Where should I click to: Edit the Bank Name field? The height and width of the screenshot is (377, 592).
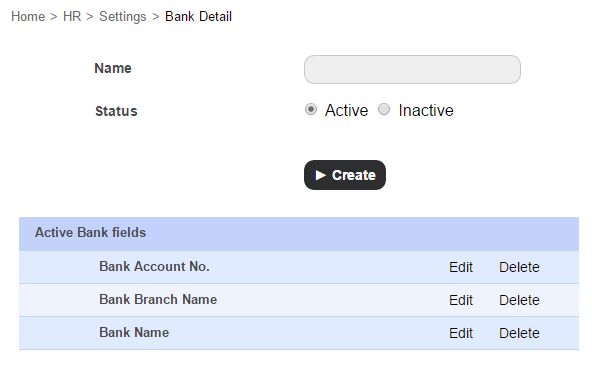point(461,333)
